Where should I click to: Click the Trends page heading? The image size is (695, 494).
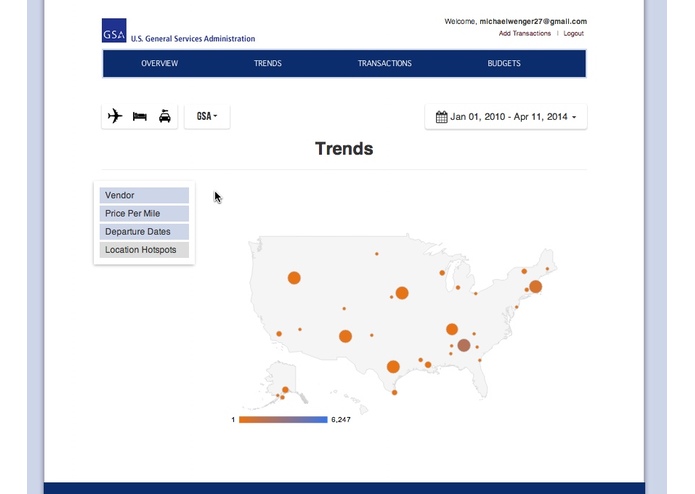click(344, 149)
